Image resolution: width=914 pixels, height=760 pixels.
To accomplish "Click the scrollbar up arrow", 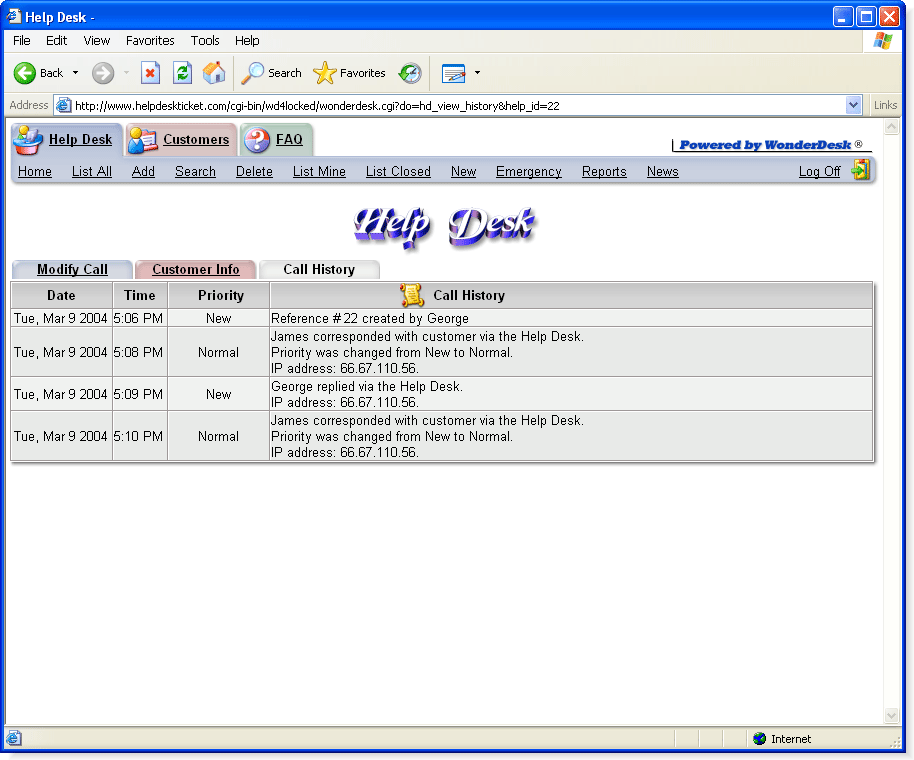I will pos(891,126).
